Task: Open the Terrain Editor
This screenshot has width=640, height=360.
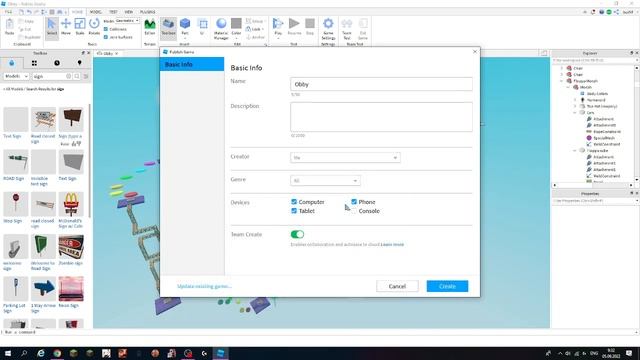Action: click(x=150, y=27)
